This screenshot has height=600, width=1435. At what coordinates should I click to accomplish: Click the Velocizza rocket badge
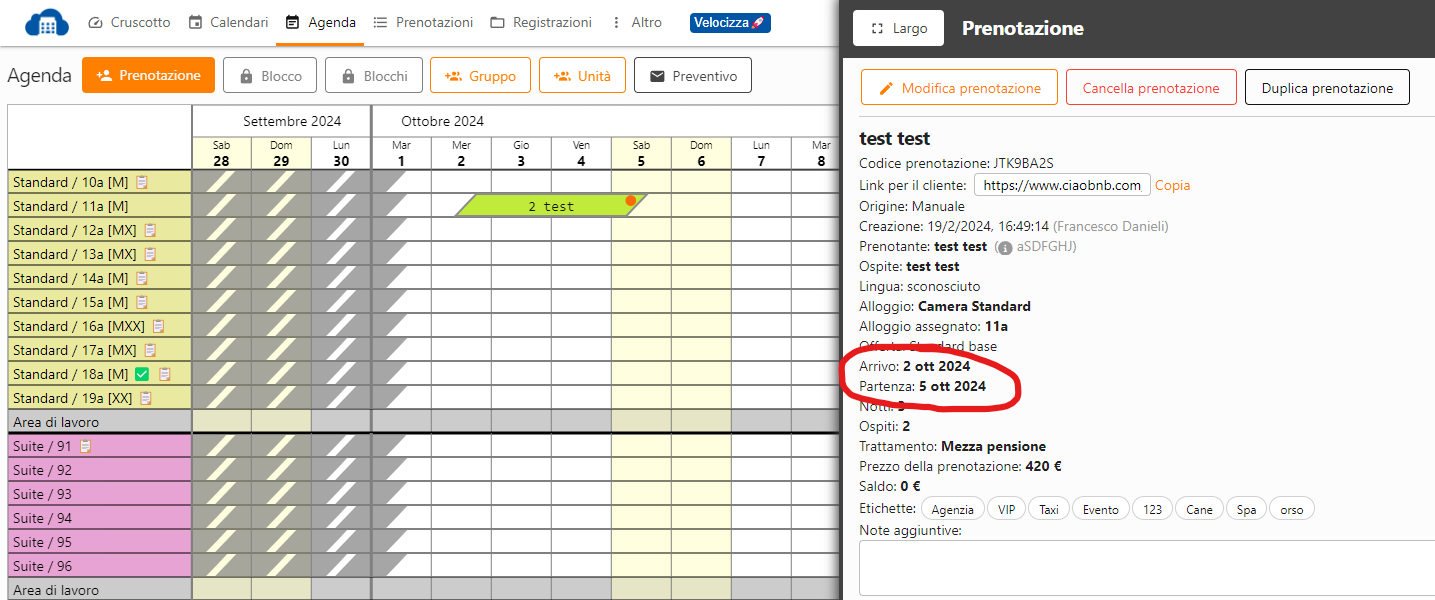pos(729,22)
